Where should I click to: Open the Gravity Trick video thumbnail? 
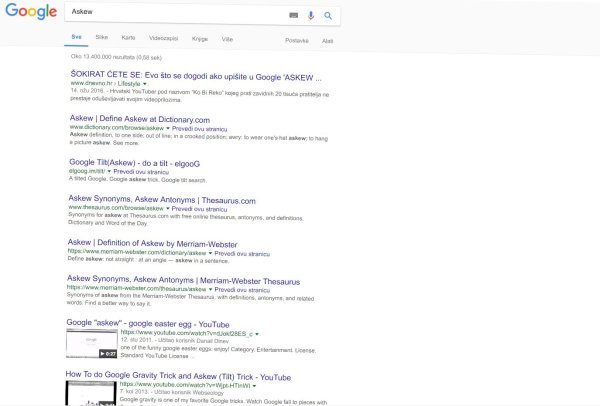90,392
